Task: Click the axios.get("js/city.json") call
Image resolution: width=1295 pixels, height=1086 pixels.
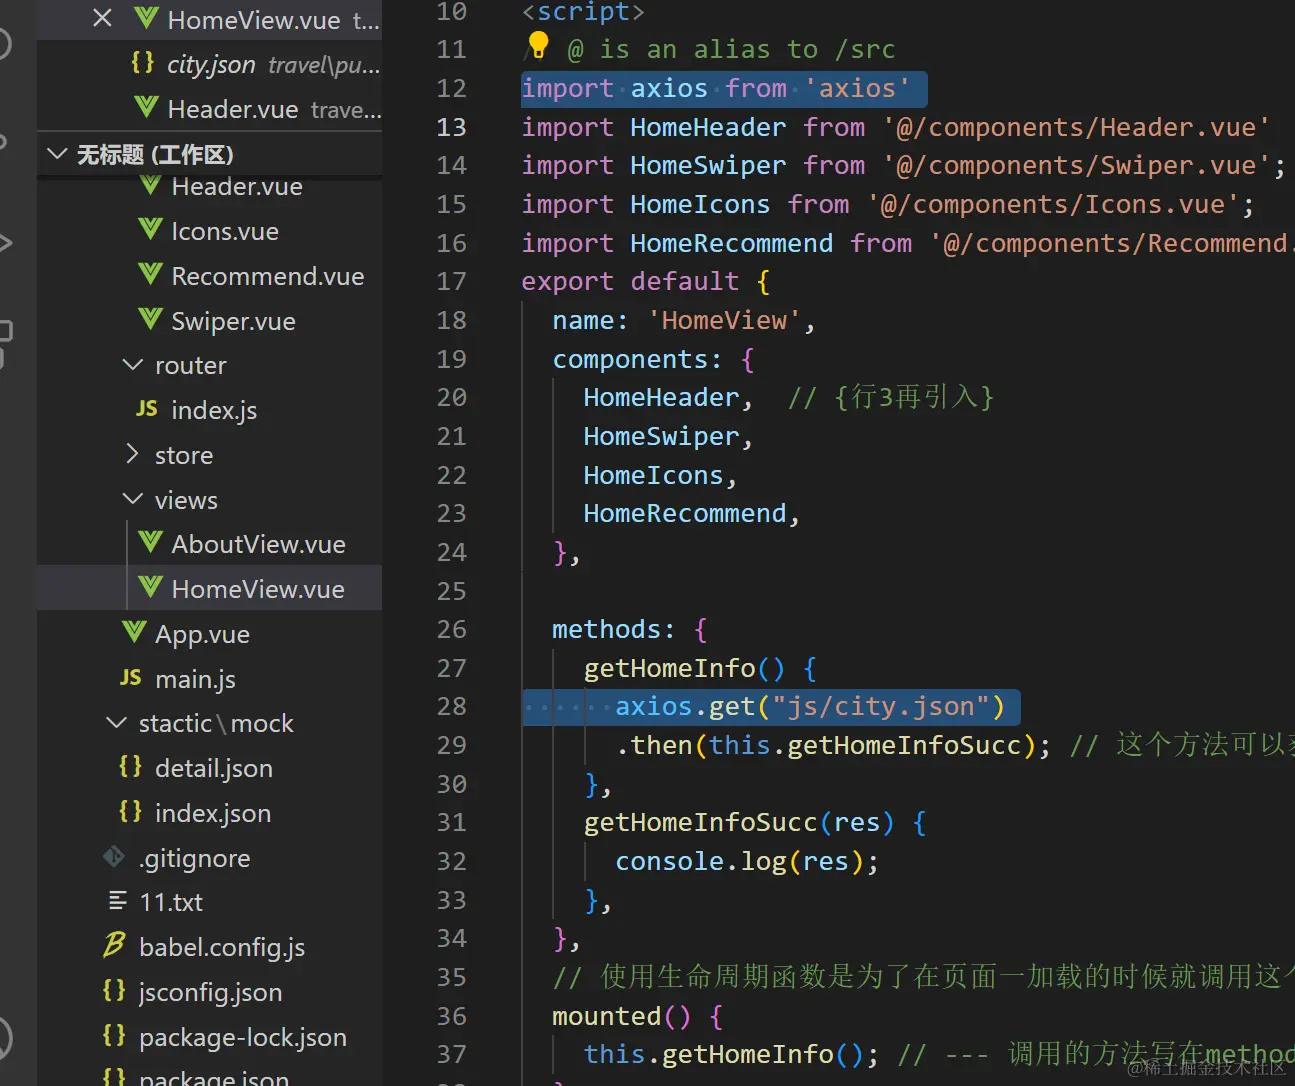Action: pos(810,706)
